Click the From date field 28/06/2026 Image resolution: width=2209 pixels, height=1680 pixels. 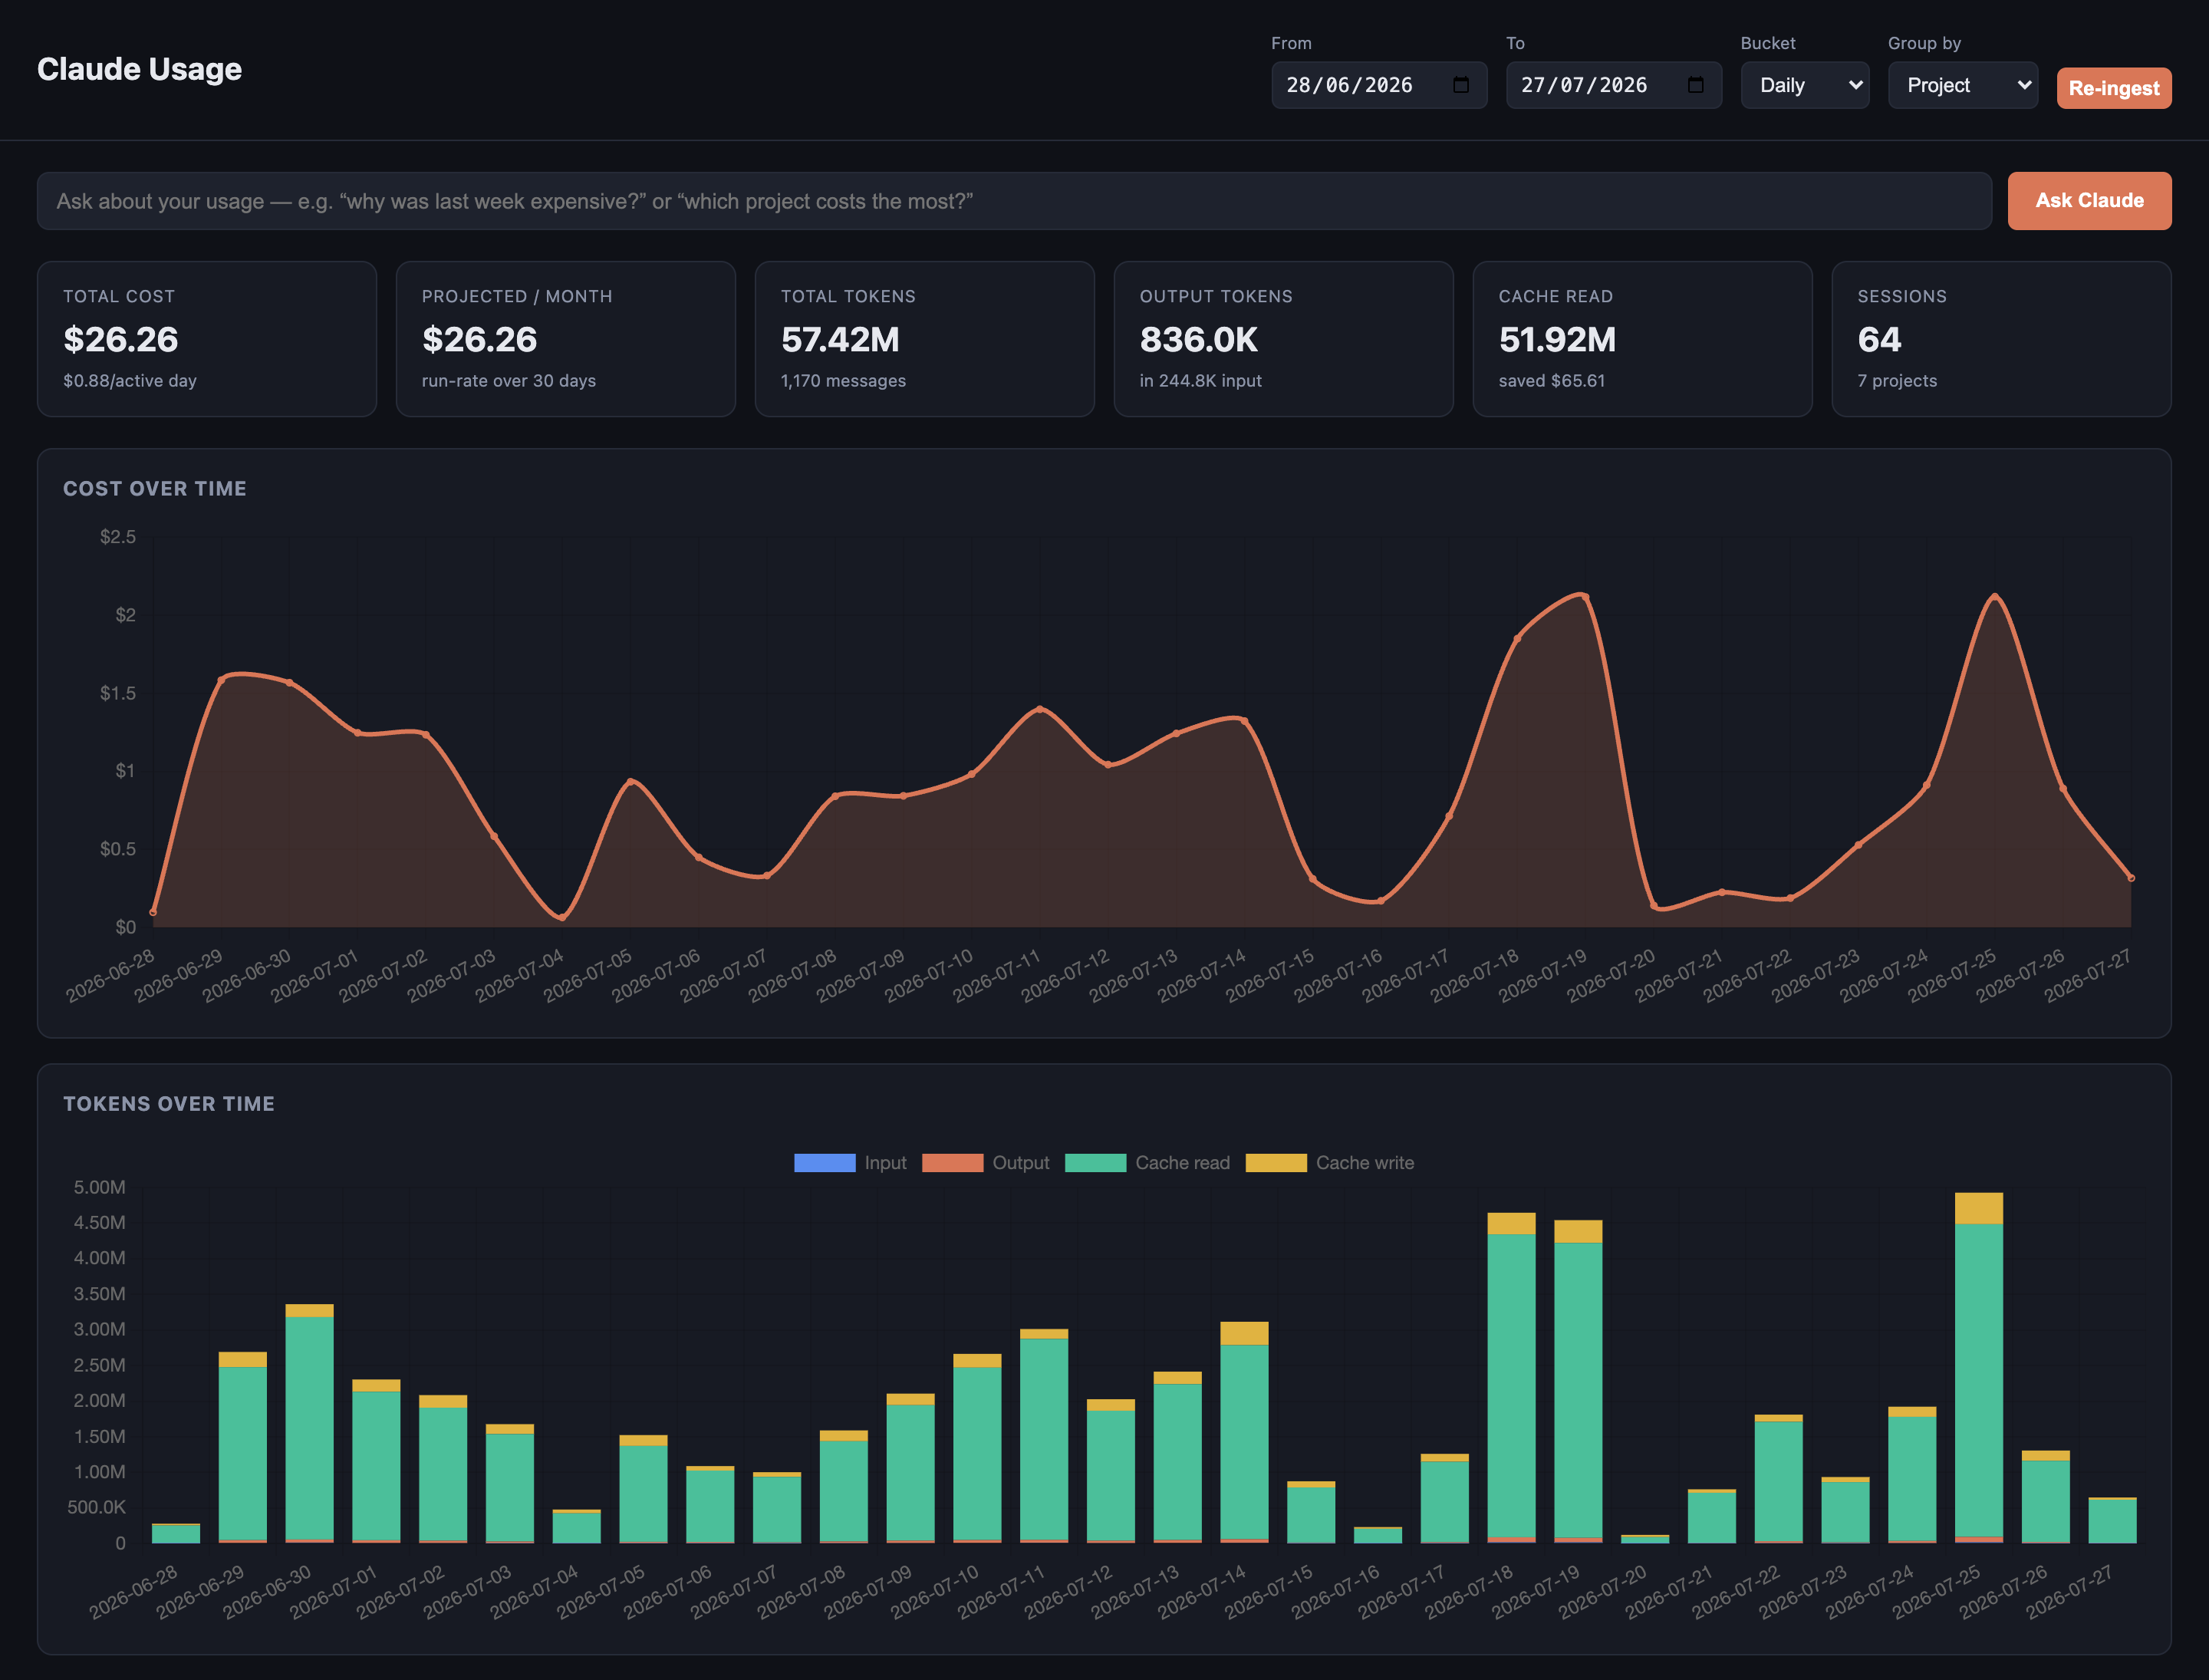point(1379,85)
